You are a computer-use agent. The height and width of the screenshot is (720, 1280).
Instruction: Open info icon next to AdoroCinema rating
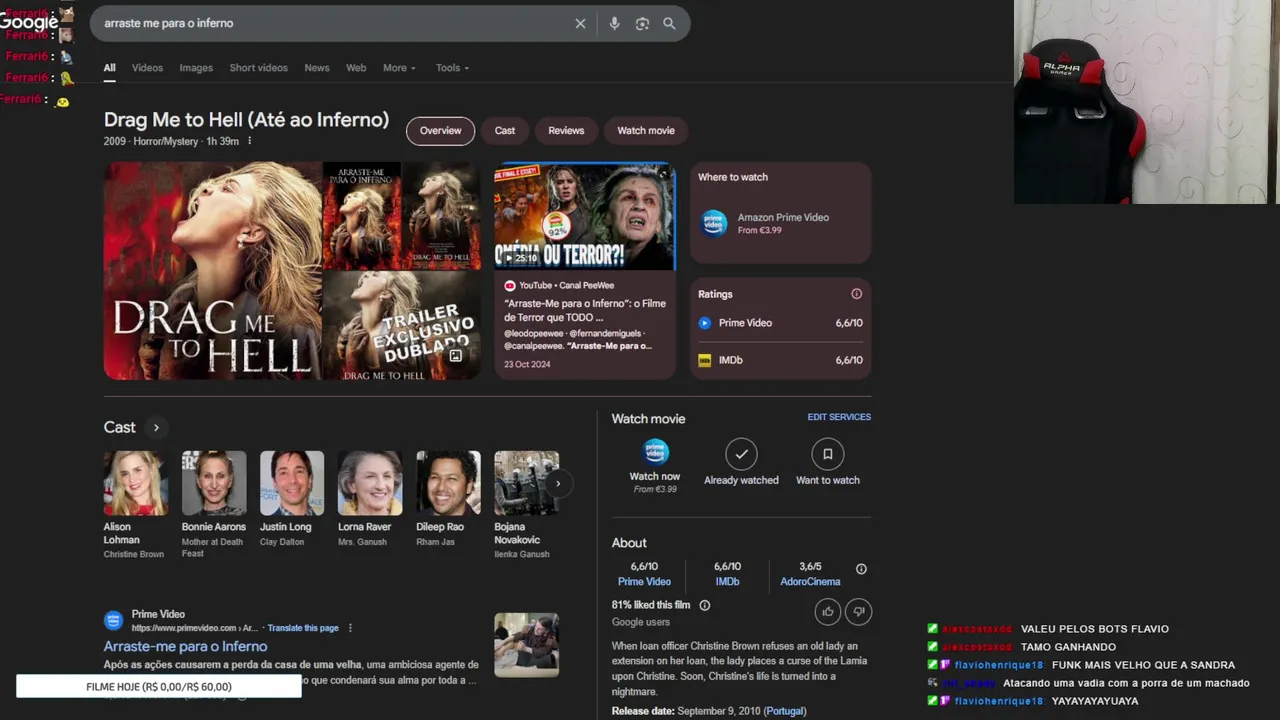(861, 569)
